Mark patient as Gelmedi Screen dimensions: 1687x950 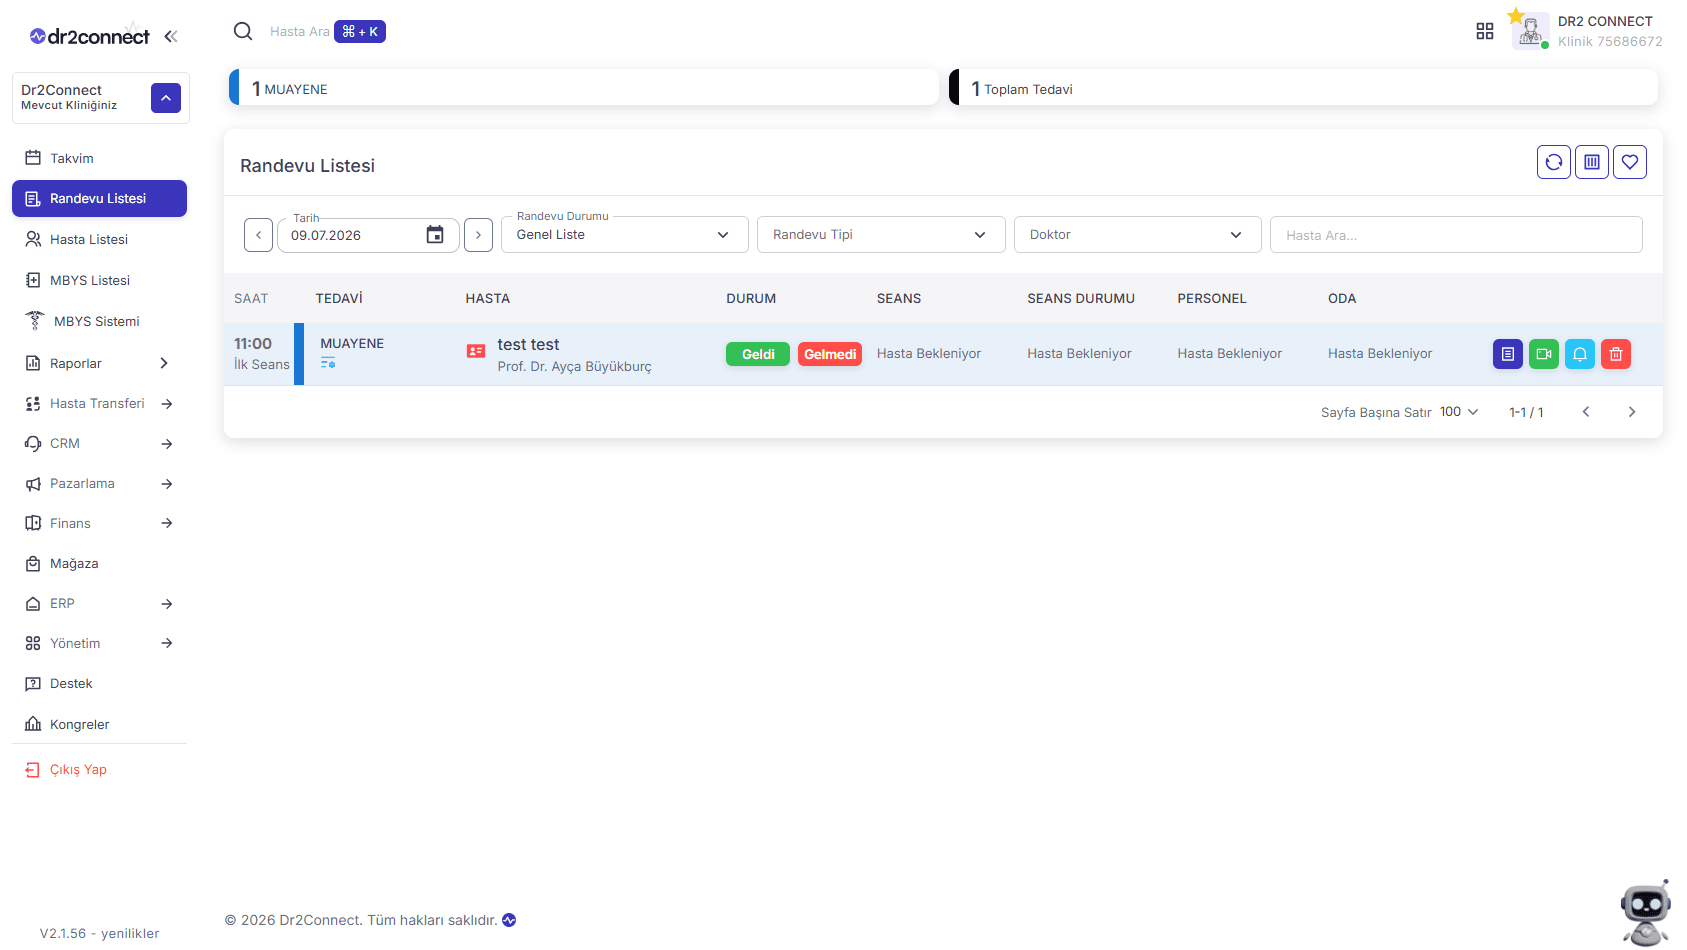pyautogui.click(x=830, y=354)
